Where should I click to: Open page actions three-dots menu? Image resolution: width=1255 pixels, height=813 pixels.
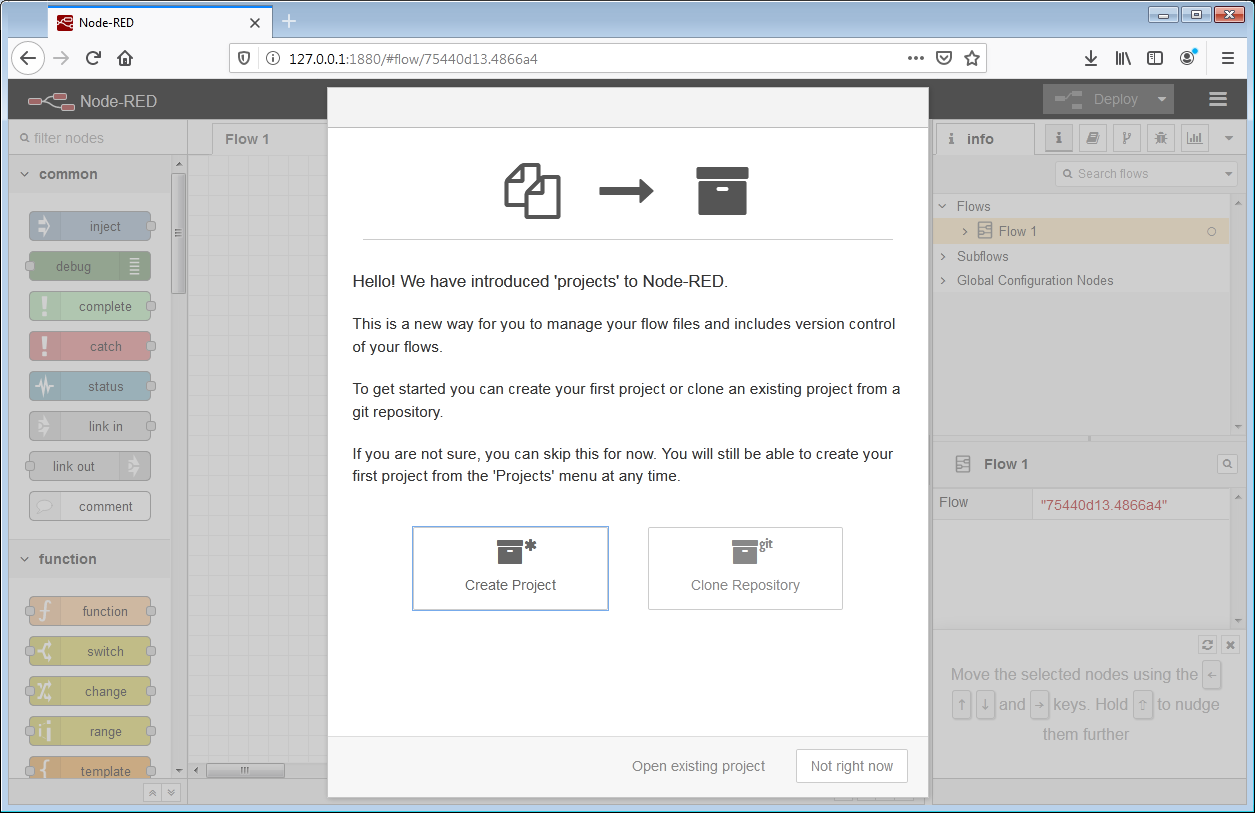pos(915,58)
